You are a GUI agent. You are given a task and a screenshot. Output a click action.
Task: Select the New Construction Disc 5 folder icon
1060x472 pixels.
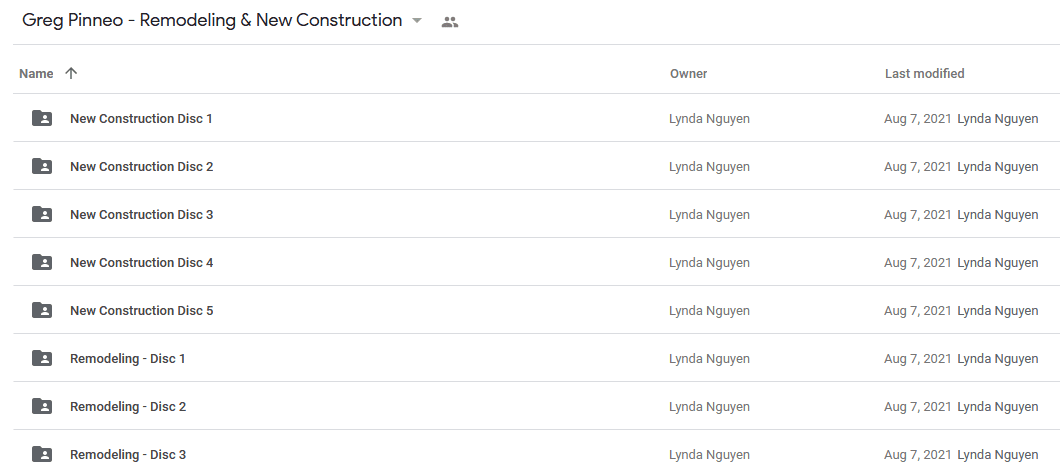point(42,310)
